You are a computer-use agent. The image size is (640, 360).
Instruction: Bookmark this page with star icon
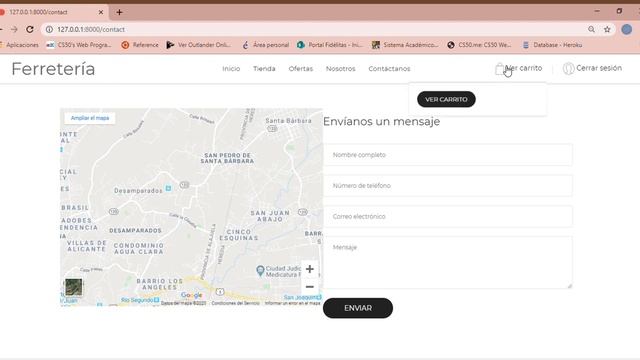coord(607,29)
